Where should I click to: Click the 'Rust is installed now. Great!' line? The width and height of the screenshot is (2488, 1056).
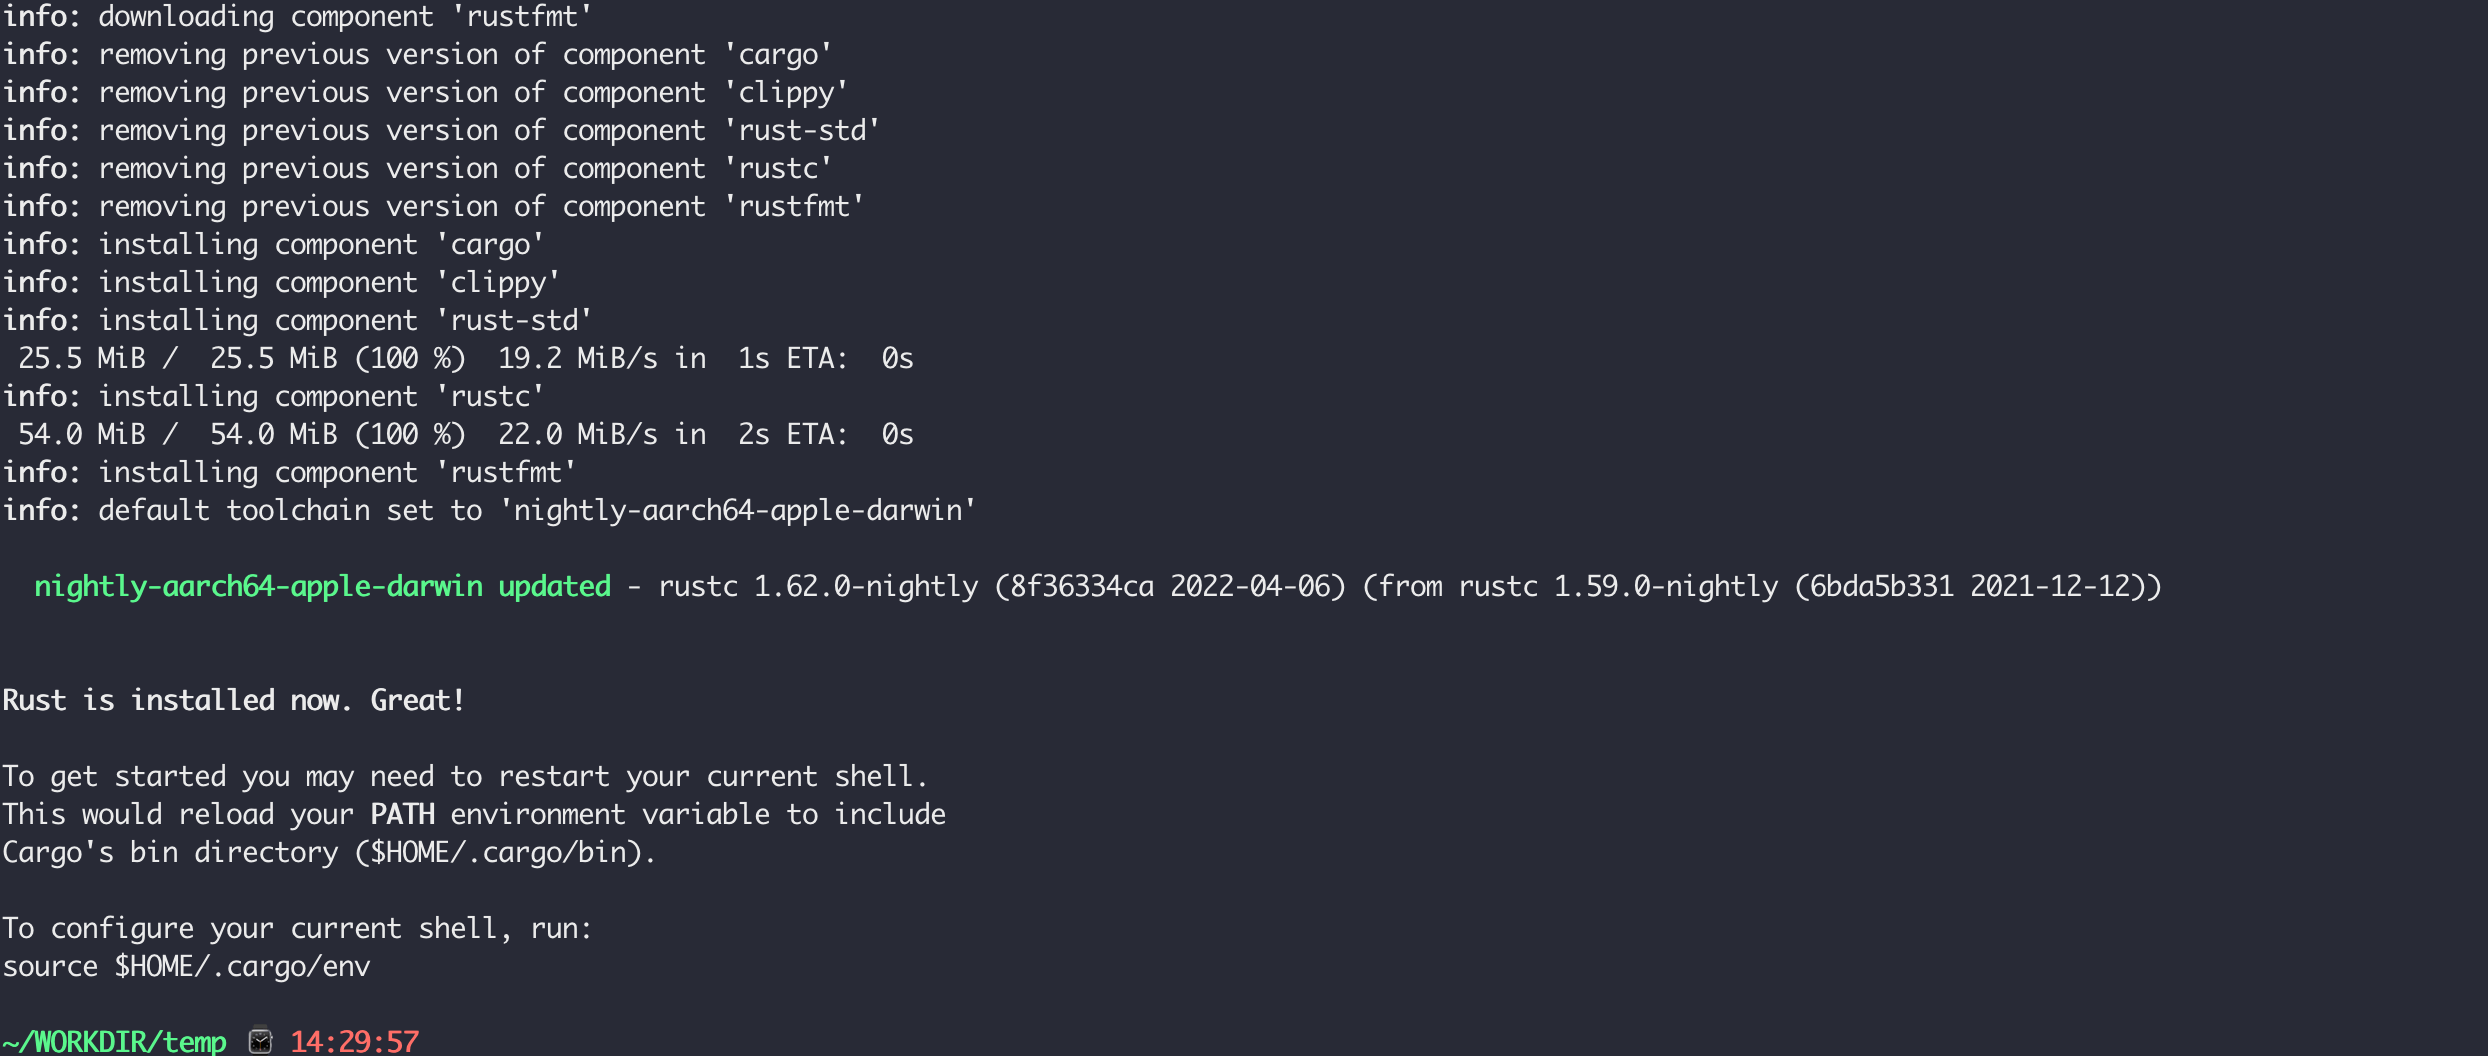[233, 700]
